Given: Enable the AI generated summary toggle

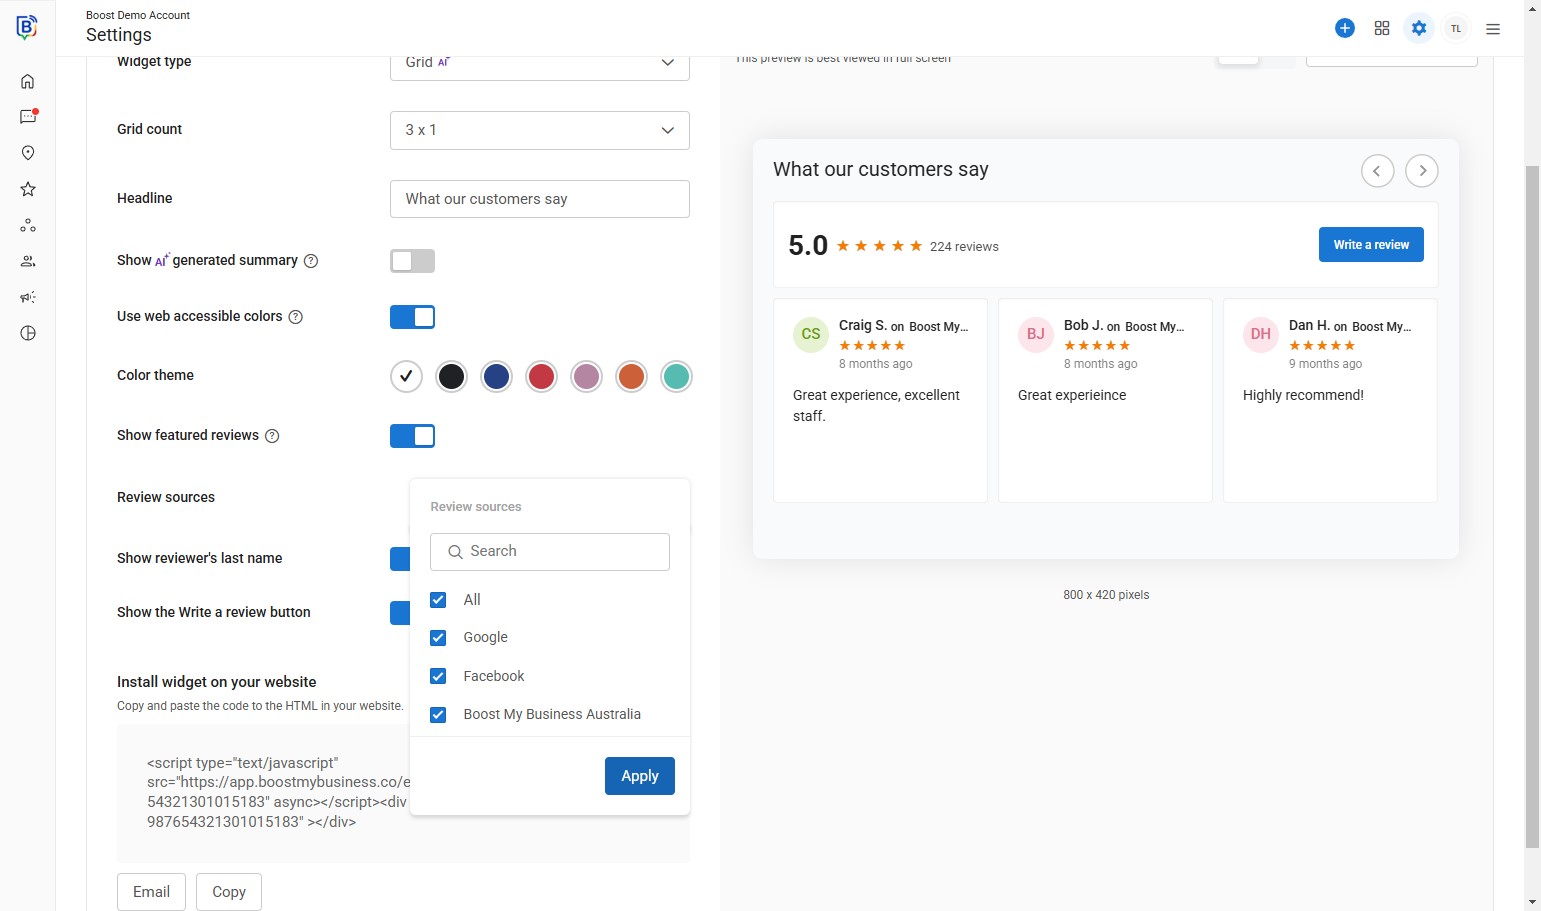Looking at the screenshot, I should 412,261.
